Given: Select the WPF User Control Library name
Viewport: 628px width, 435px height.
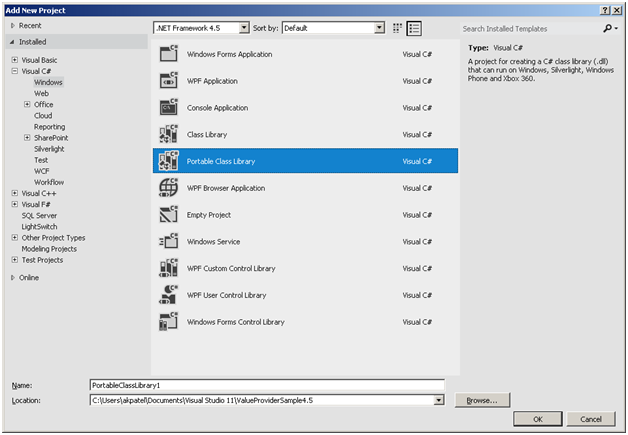Looking at the screenshot, I should click(226, 295).
